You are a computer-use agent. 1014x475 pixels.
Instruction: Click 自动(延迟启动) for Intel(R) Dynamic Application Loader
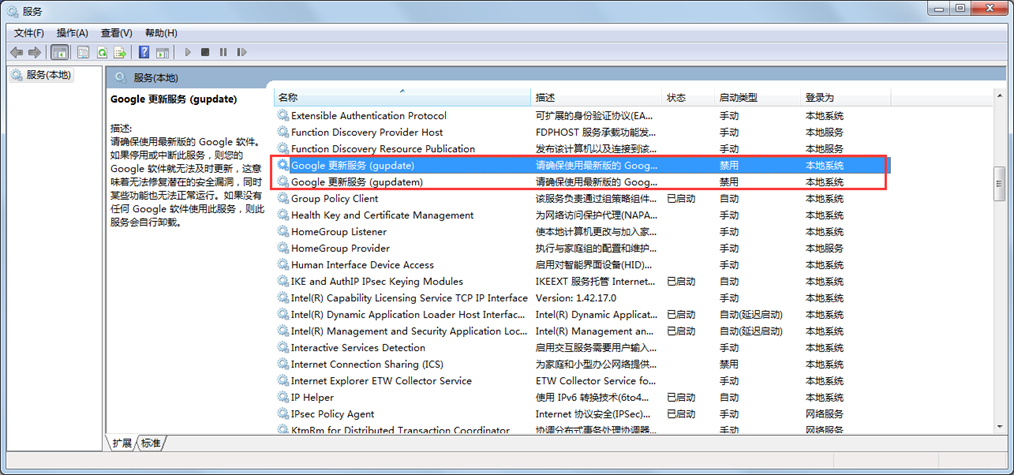(751, 315)
